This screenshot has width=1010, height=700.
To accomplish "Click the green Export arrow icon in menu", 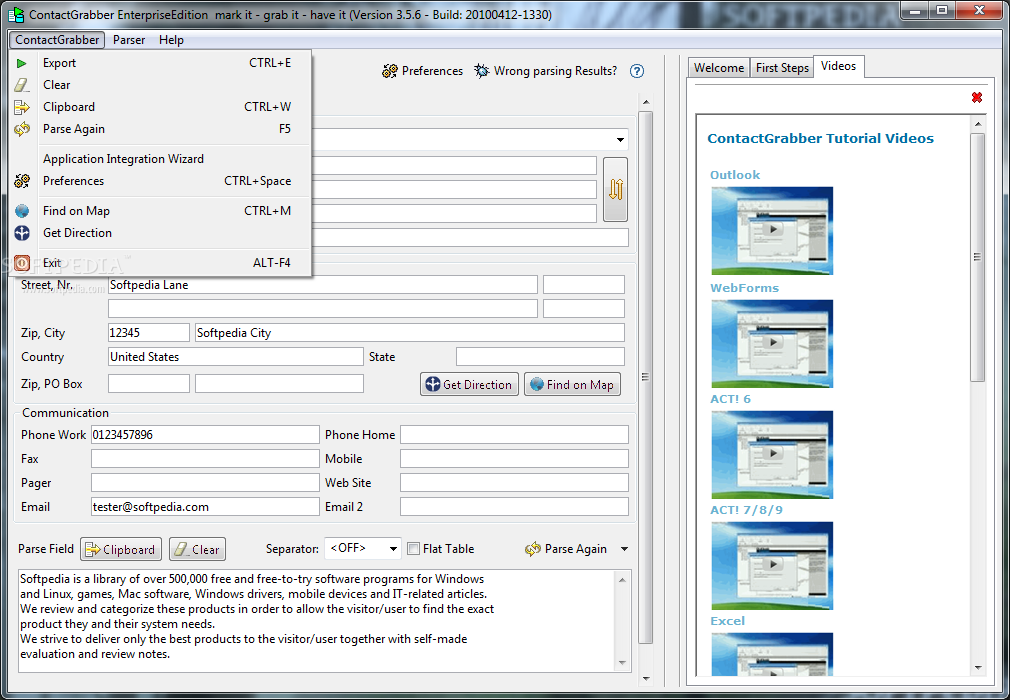I will (x=21, y=63).
